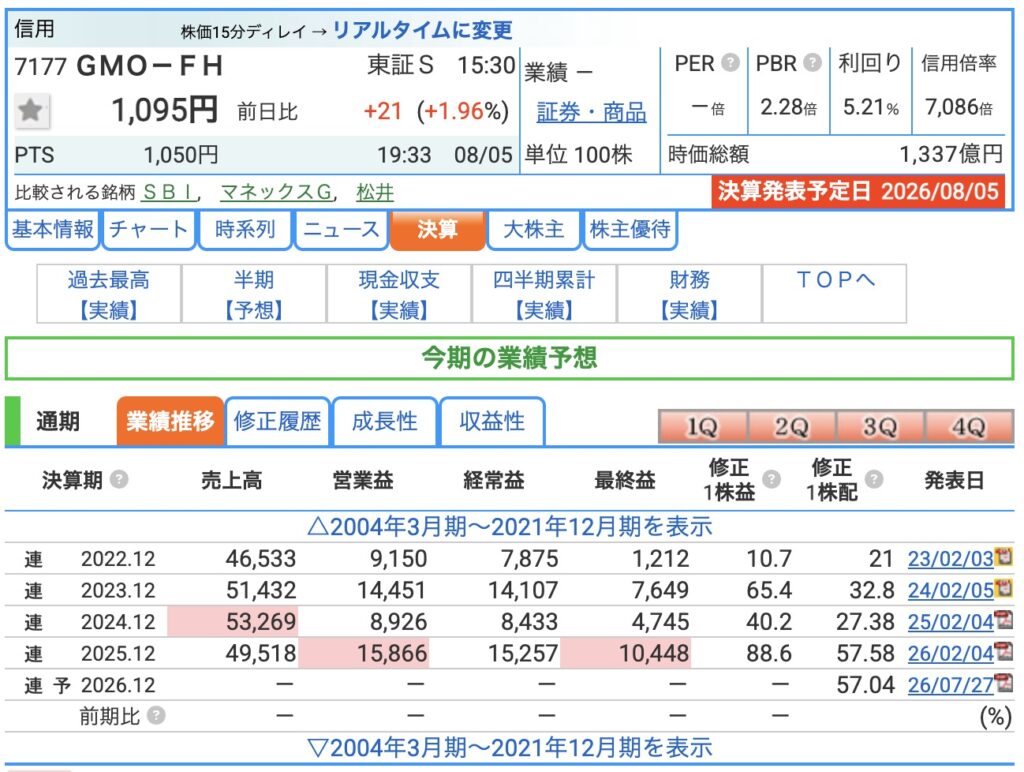Open the PBR help question mark
The height and width of the screenshot is (772, 1024).
pos(812,63)
